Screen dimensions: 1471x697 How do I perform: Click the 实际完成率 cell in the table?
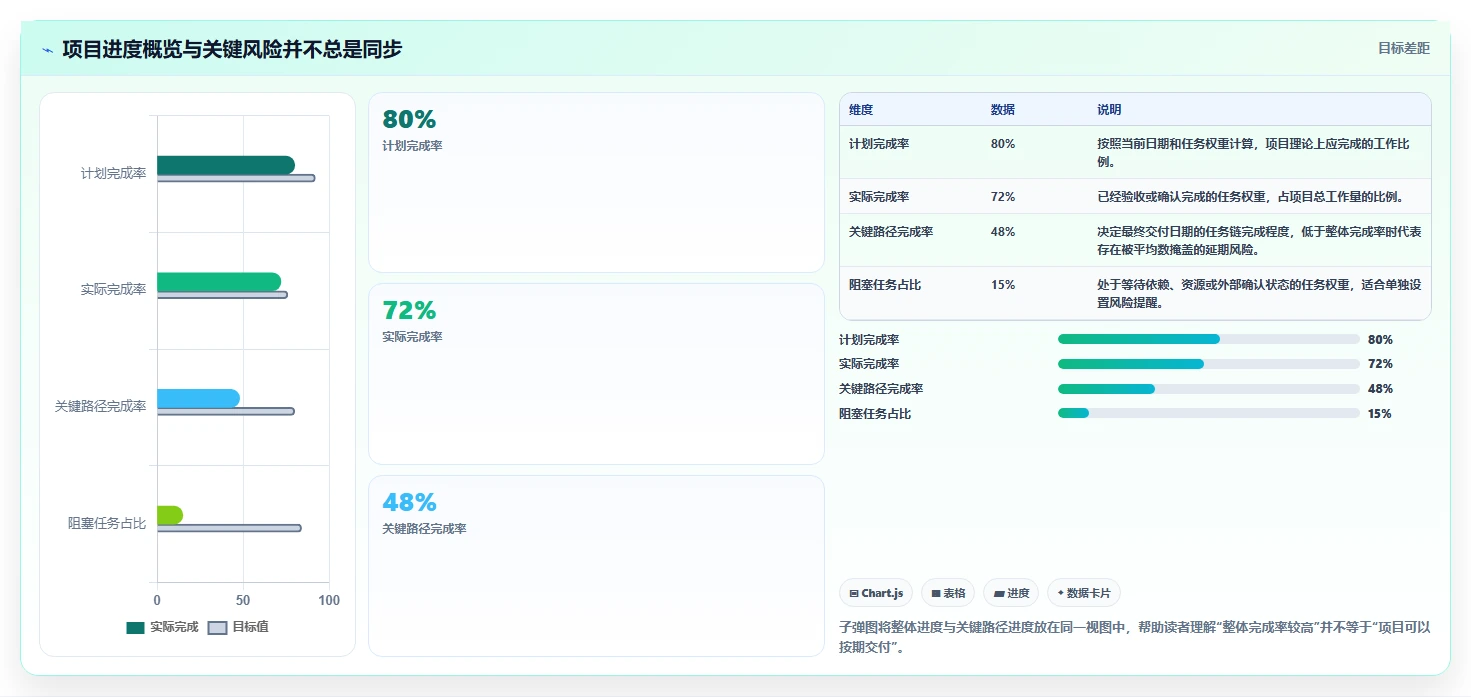pyautogui.click(x=879, y=197)
